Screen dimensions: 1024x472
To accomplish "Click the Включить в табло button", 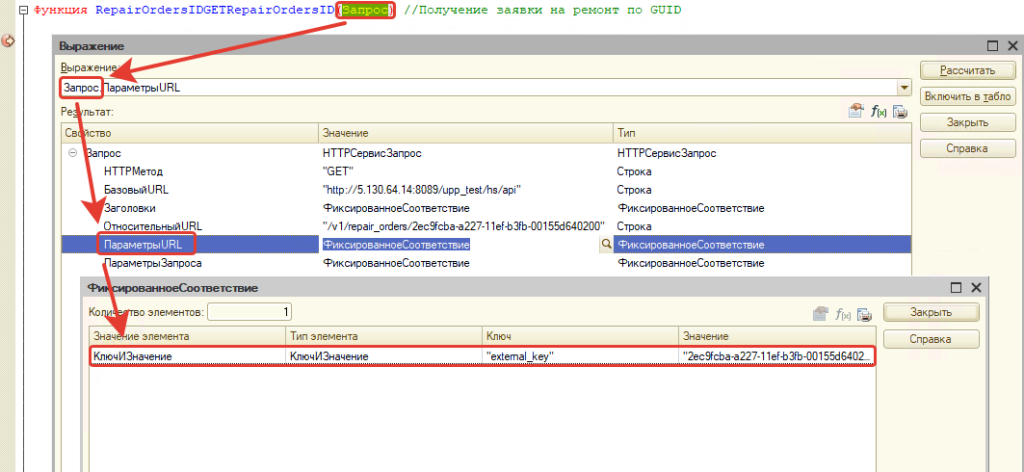I will [968, 97].
